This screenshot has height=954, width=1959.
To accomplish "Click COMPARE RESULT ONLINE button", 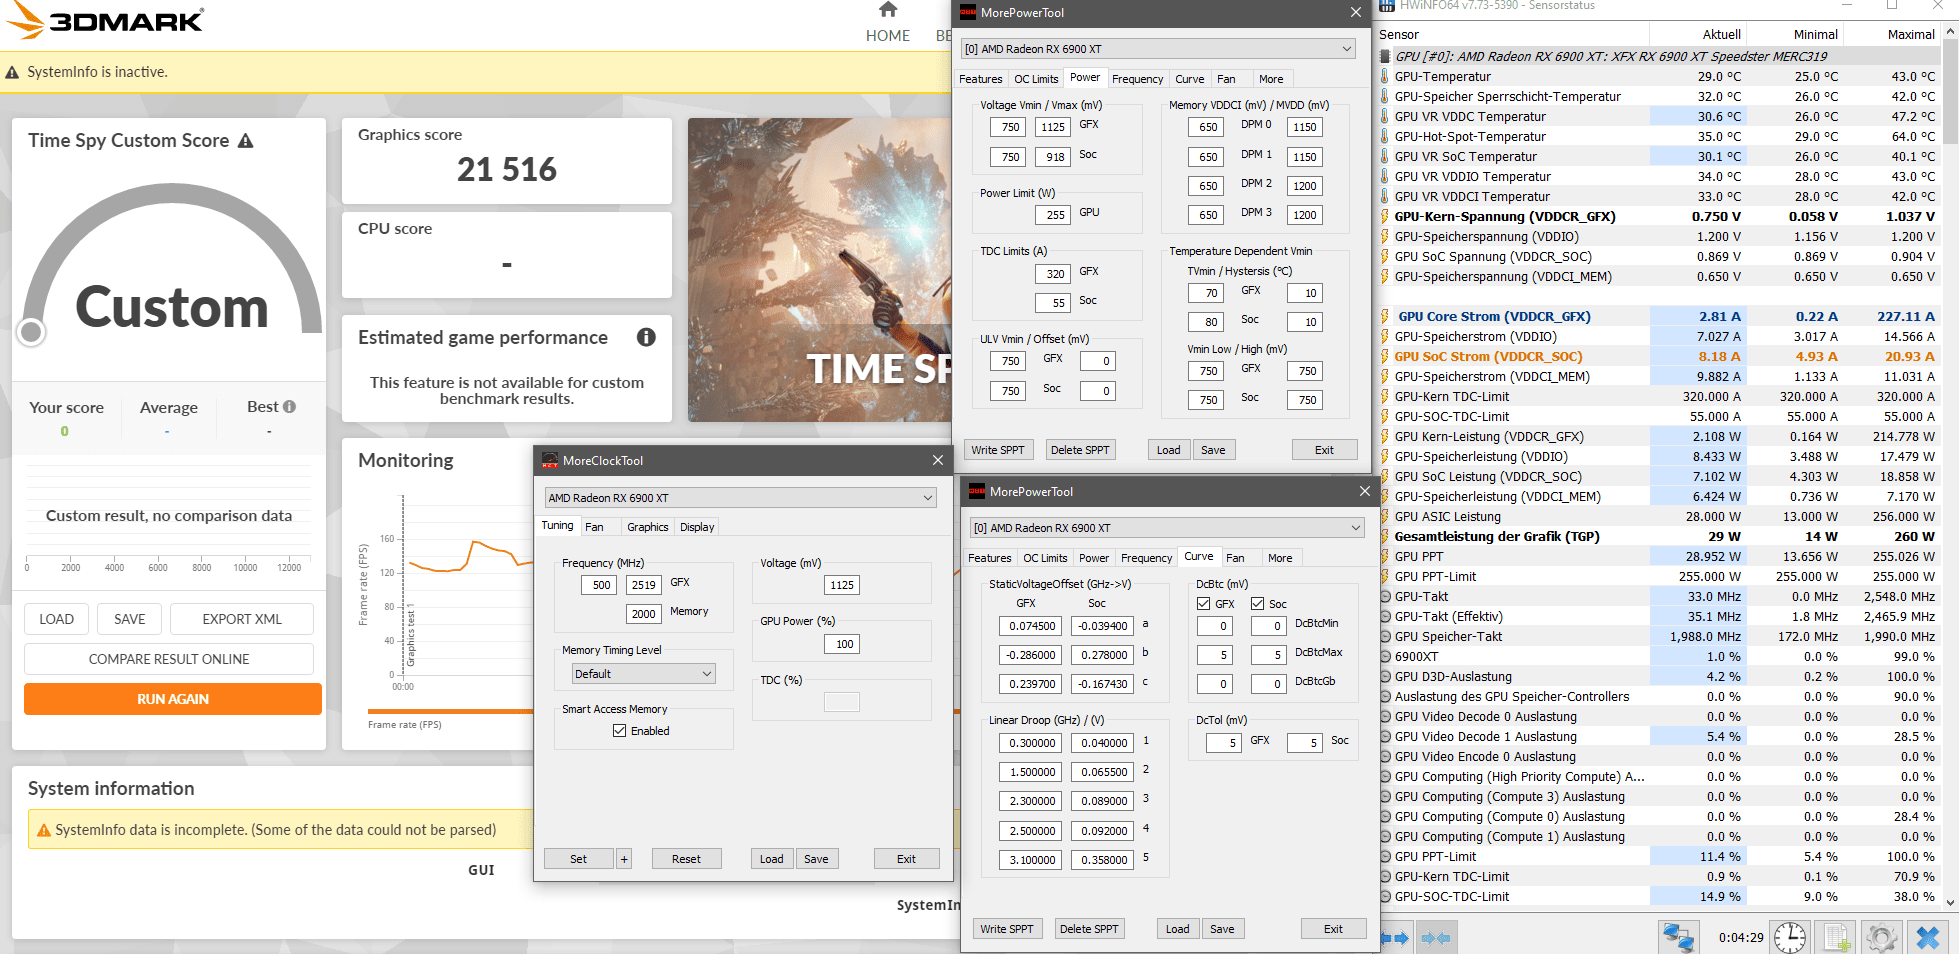I will point(169,659).
